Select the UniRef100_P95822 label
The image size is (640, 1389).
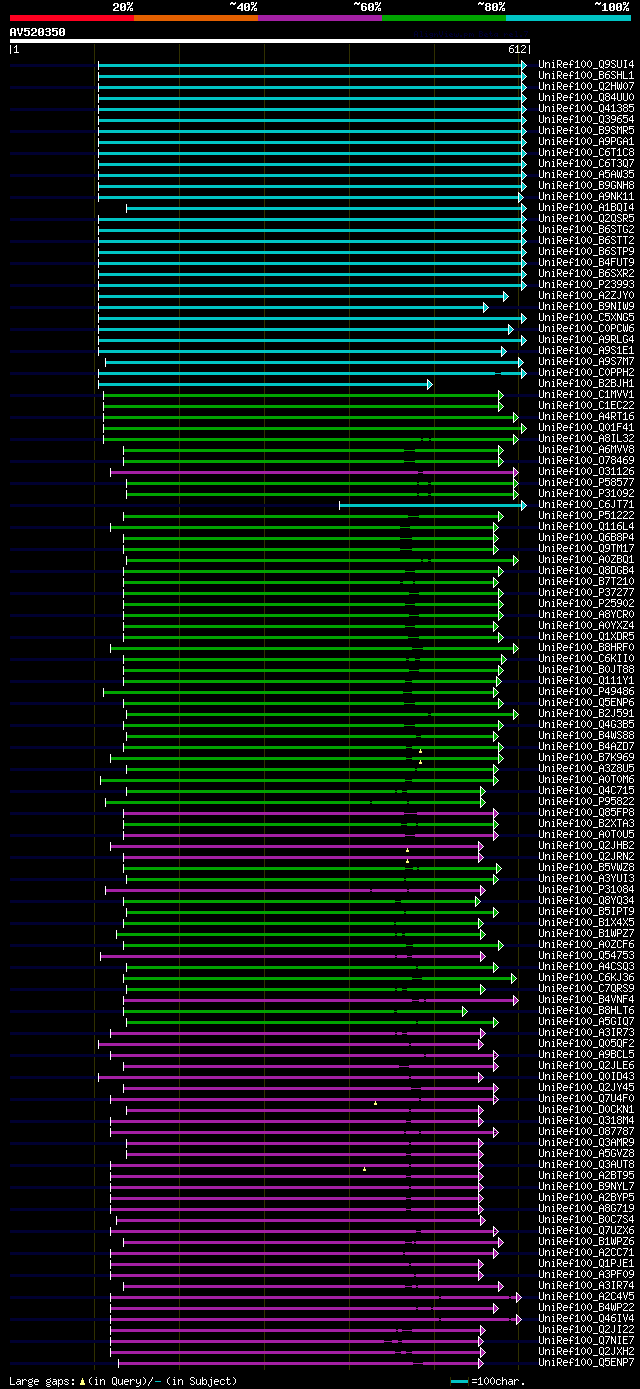[x=586, y=801]
